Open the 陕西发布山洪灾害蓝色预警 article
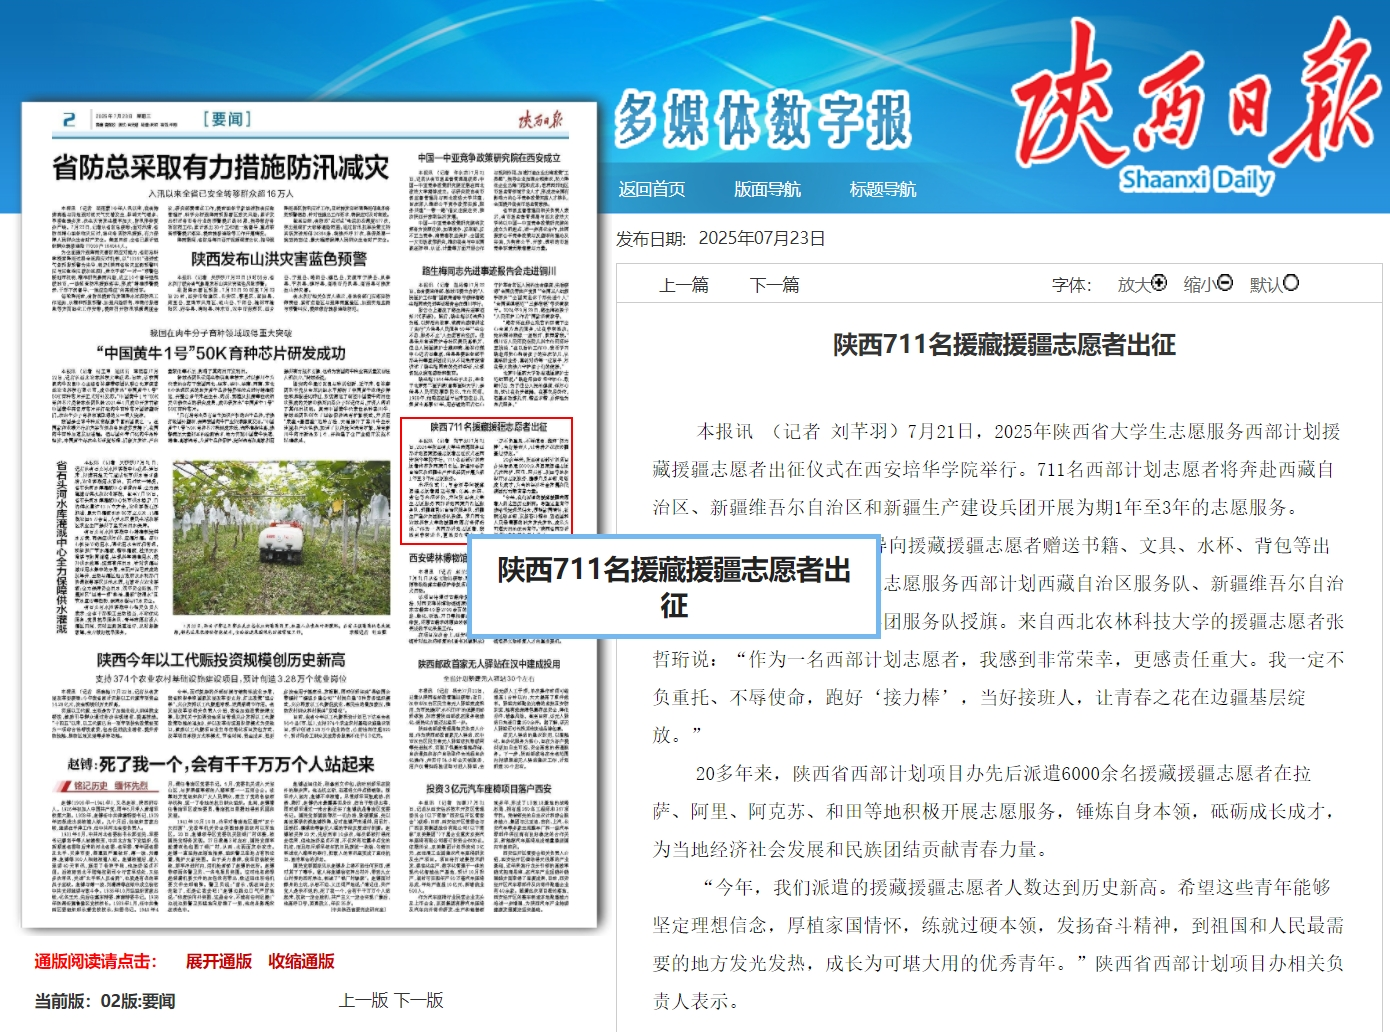The image size is (1390, 1032). (279, 259)
